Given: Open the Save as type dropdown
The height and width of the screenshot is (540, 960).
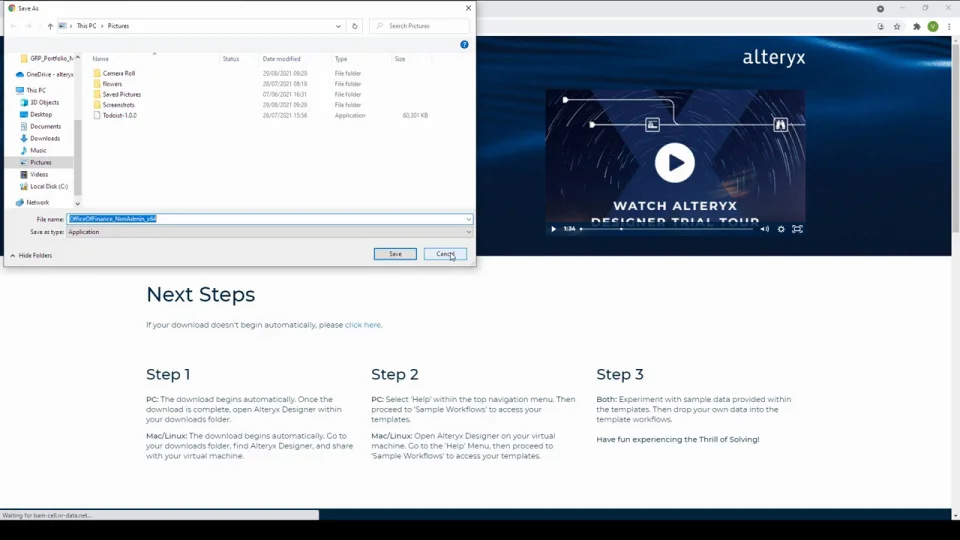Looking at the screenshot, I should [269, 232].
